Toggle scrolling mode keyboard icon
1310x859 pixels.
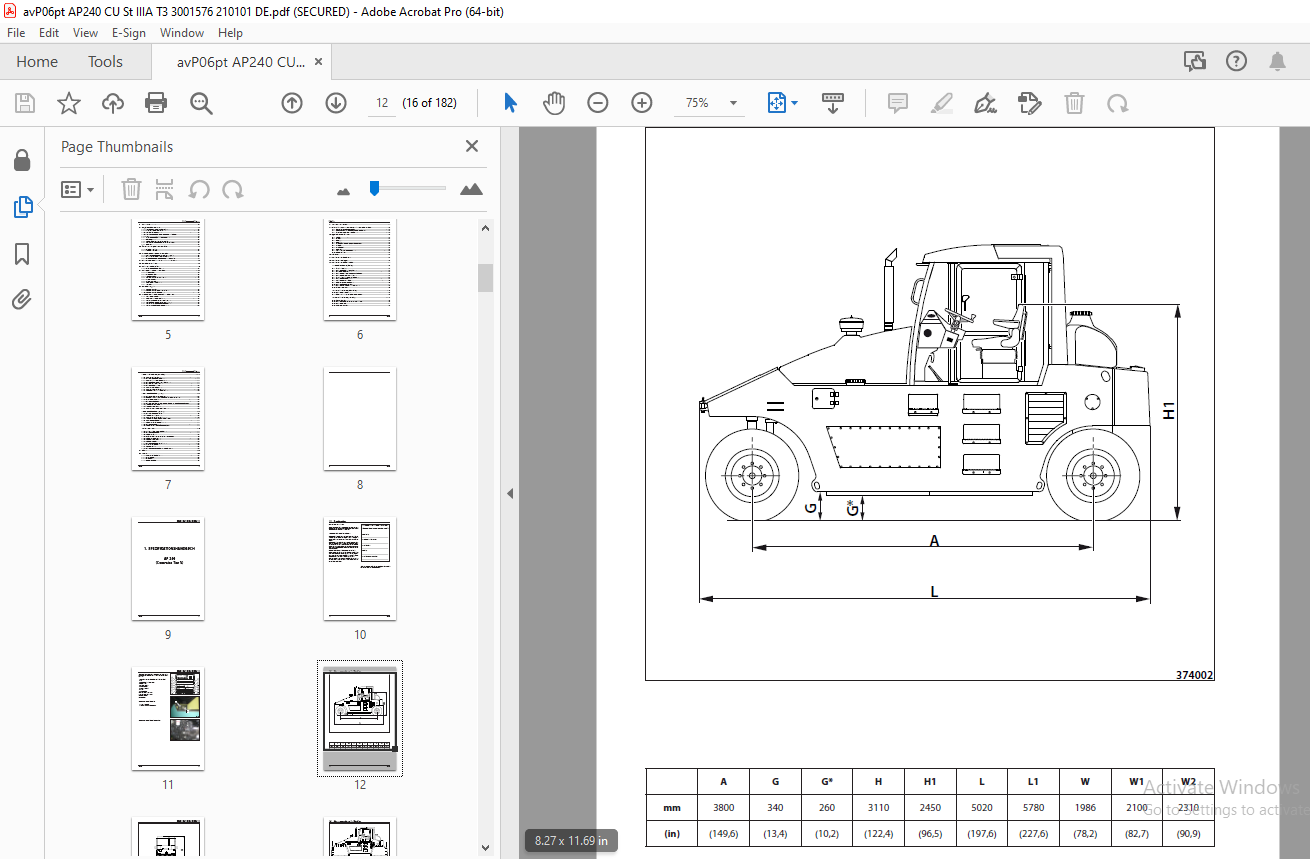[x=833, y=103]
